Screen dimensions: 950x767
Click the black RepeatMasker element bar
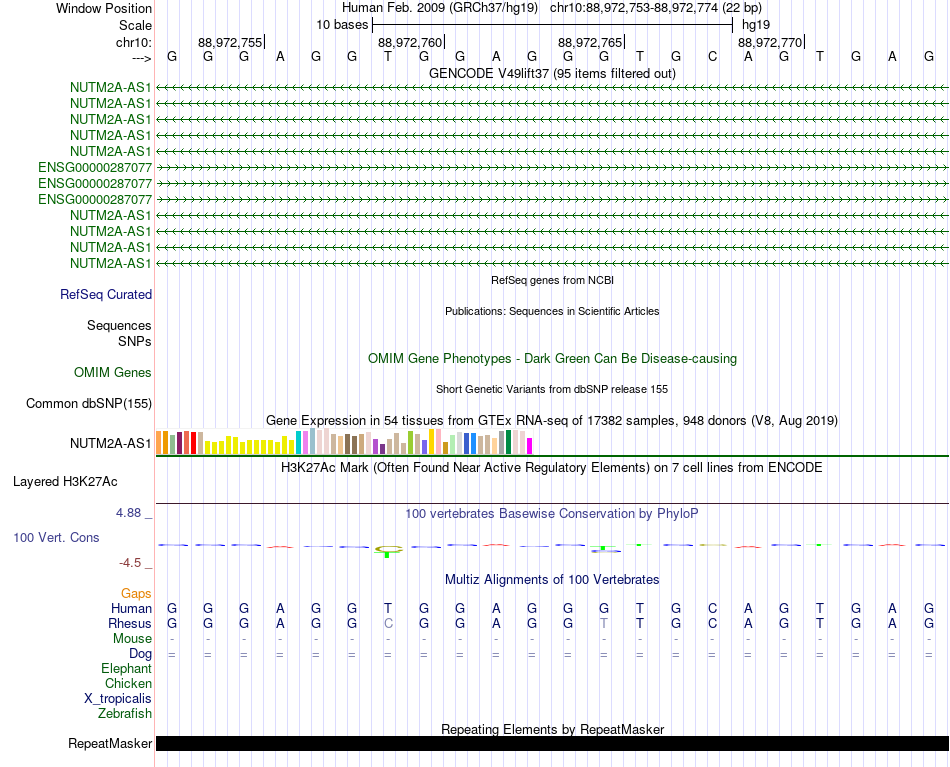point(552,743)
